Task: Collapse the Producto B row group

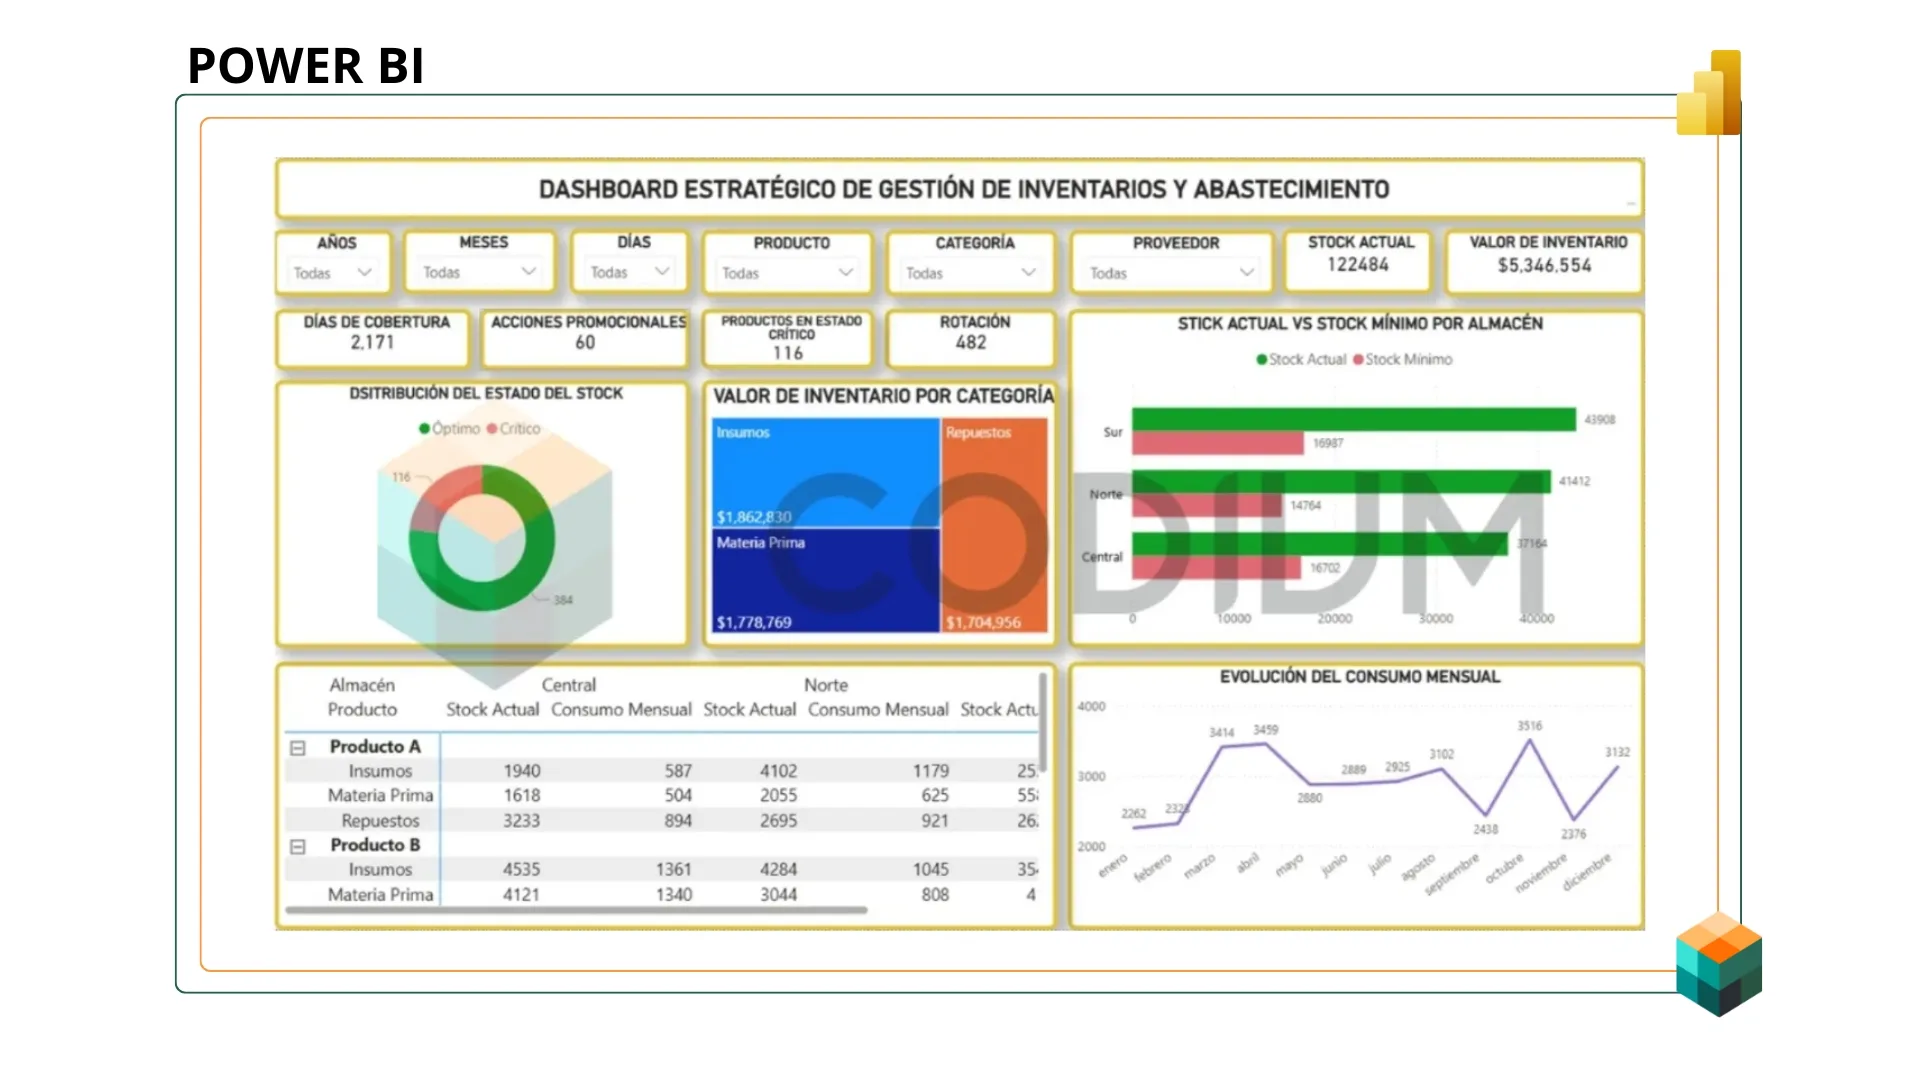Action: pos(297,846)
